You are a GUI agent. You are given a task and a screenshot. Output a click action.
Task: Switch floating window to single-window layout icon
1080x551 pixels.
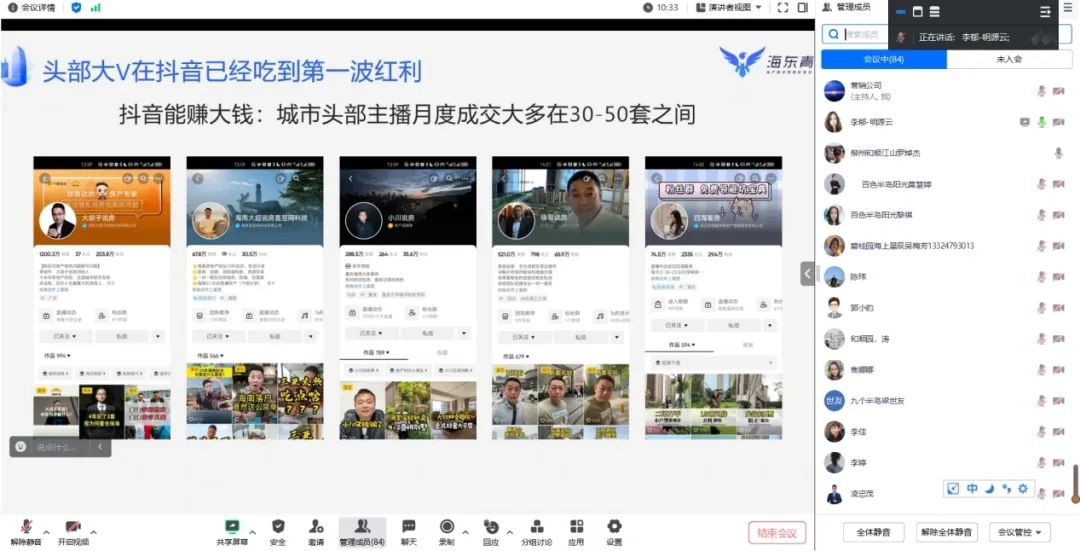[x=917, y=12]
